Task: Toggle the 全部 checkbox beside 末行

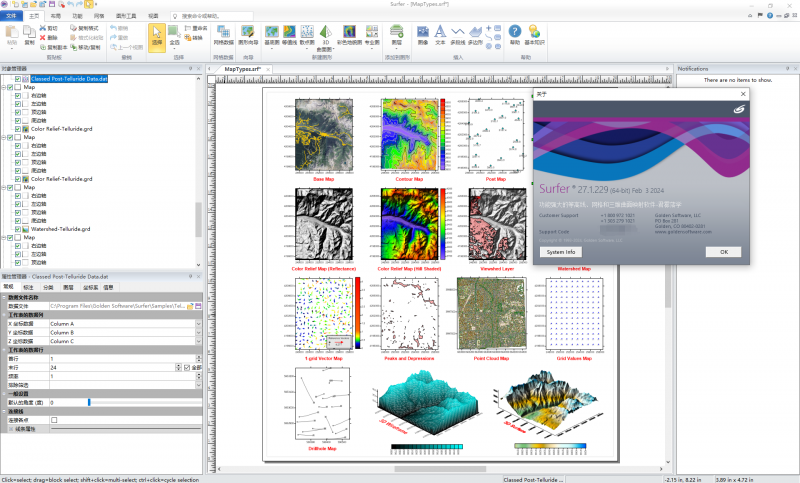Action: [186, 368]
